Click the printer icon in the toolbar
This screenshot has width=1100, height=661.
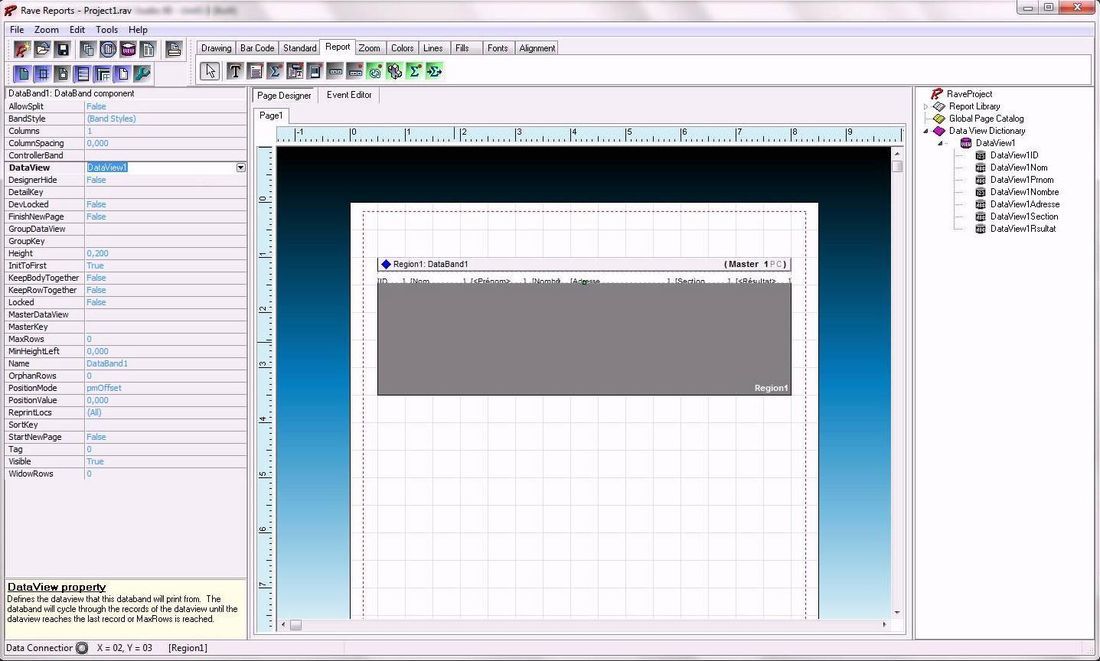point(174,49)
